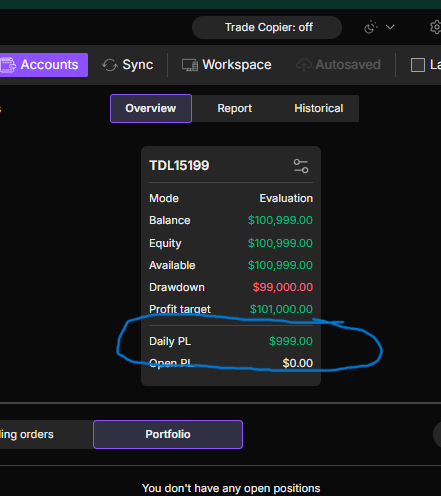Open the Trade Copier: off control

[x=267, y=27]
